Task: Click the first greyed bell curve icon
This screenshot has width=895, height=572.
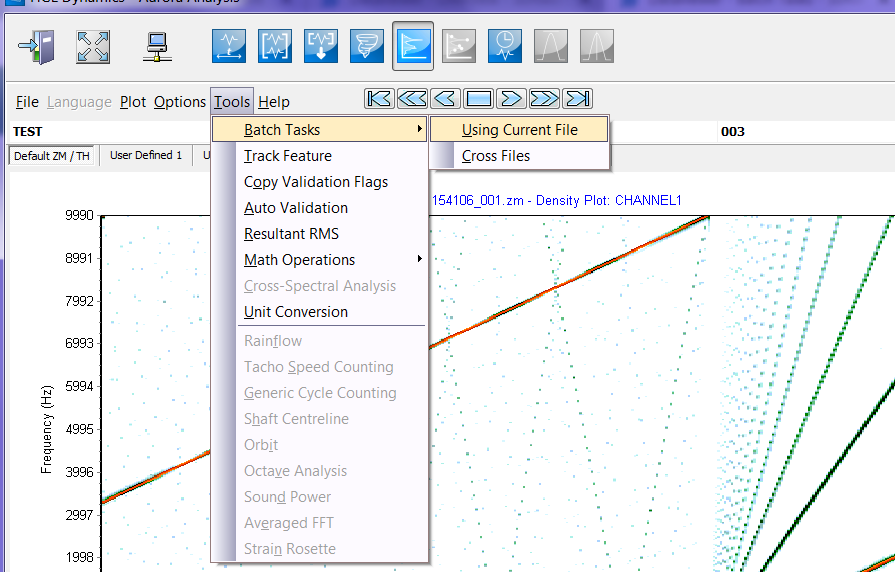Action: (x=551, y=46)
